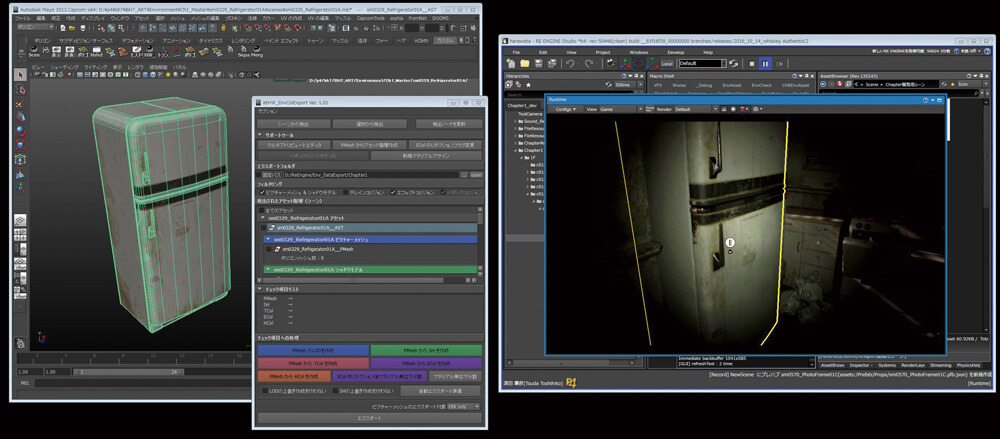Toggle LODの上書き作成を行わない checkbox
This screenshot has width=1000, height=439.
[x=265, y=391]
